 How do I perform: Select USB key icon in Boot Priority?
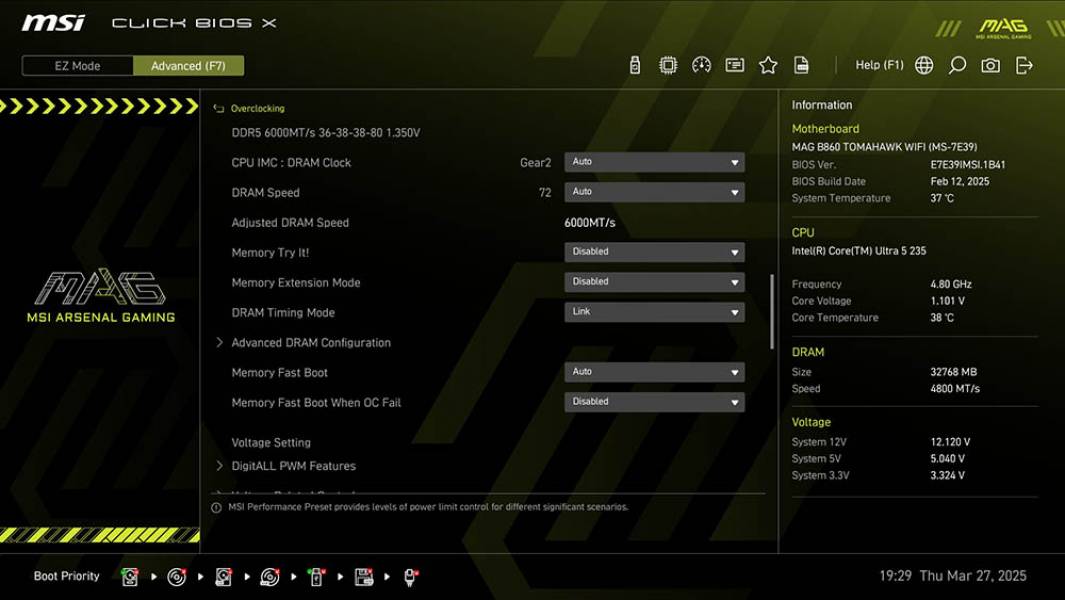[317, 577]
